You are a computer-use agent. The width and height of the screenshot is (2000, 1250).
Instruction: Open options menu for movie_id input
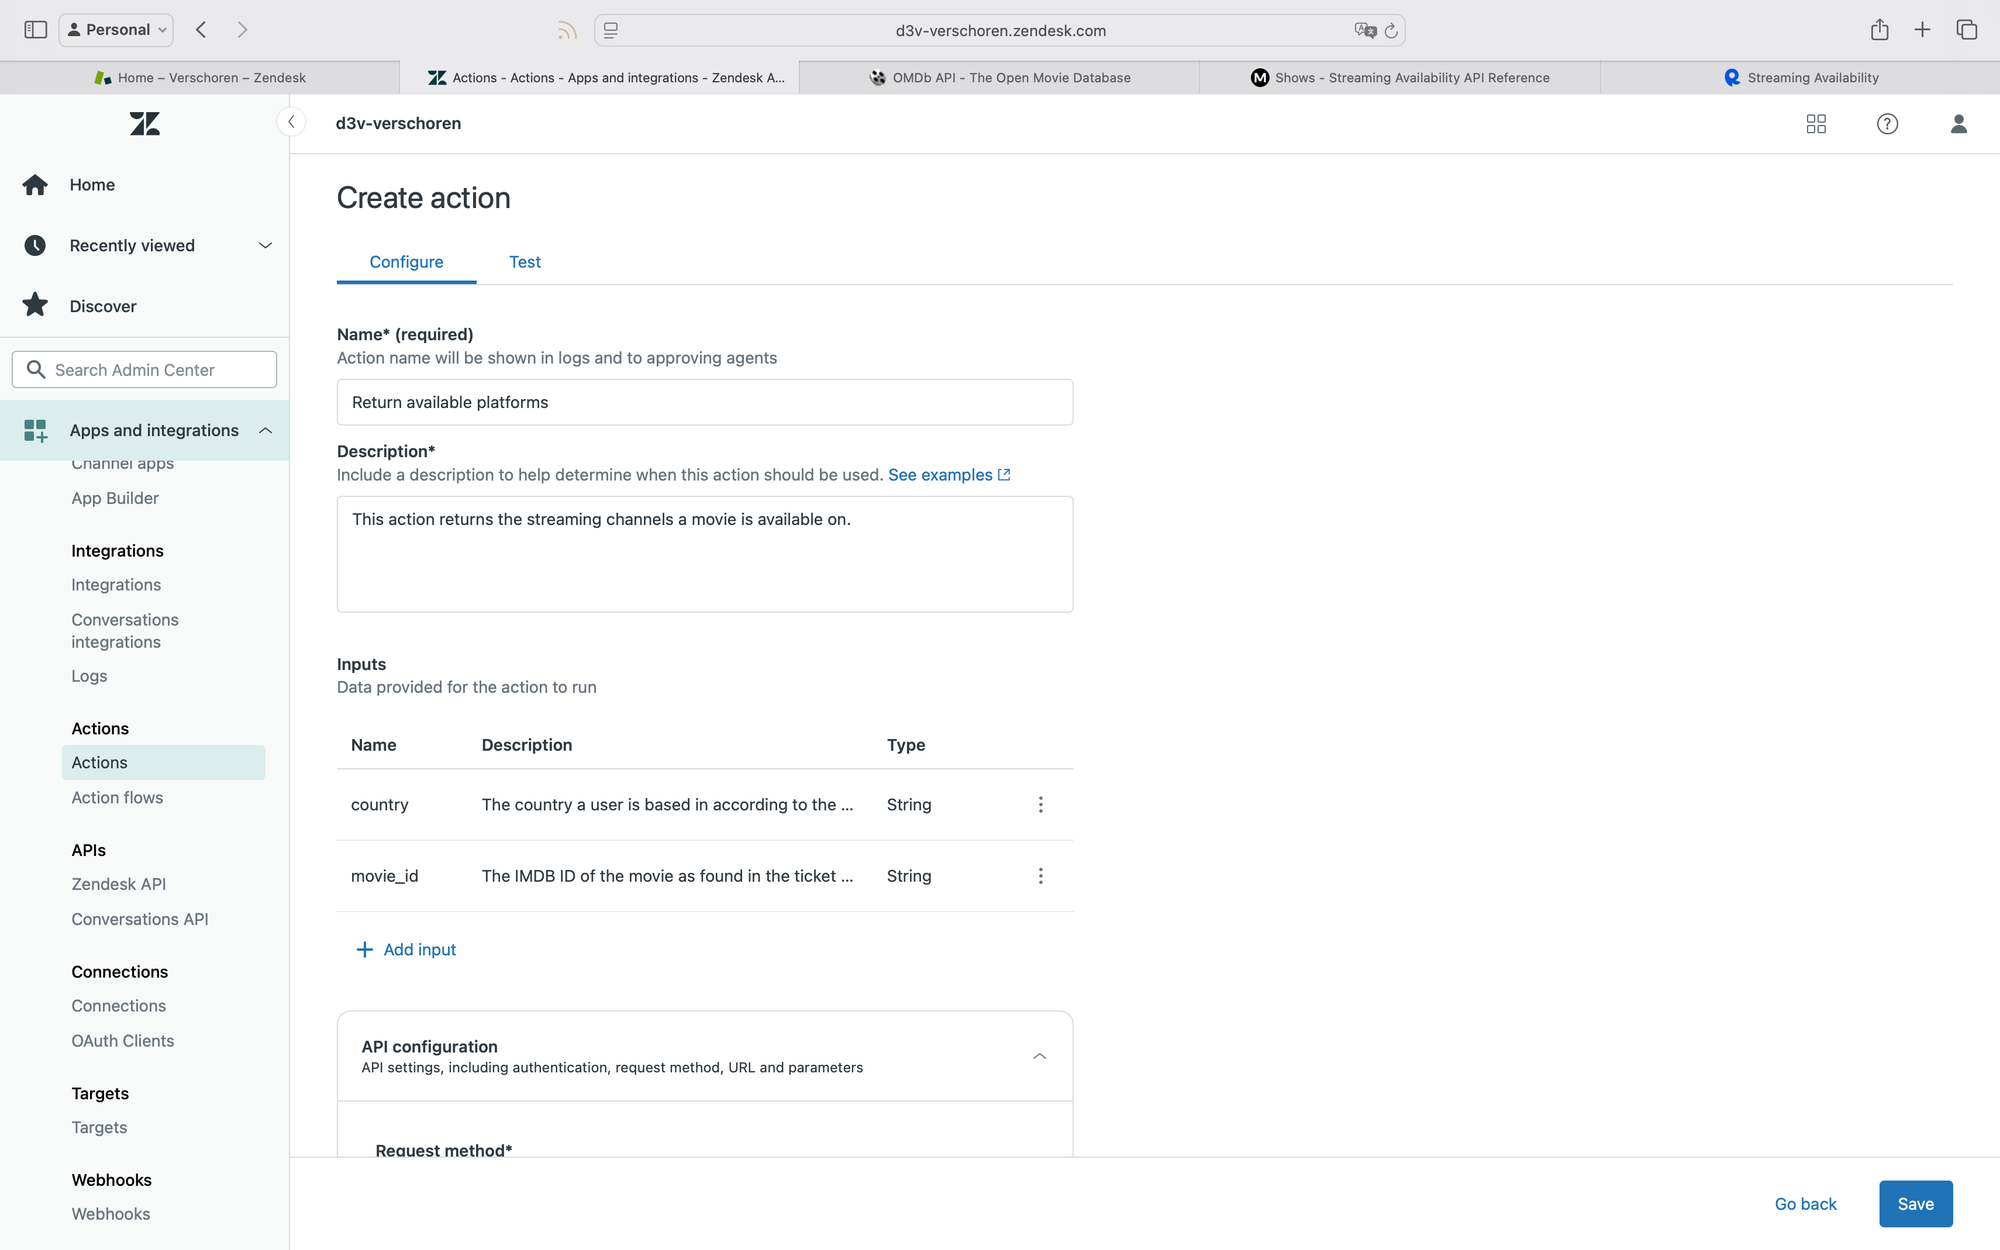pos(1040,876)
